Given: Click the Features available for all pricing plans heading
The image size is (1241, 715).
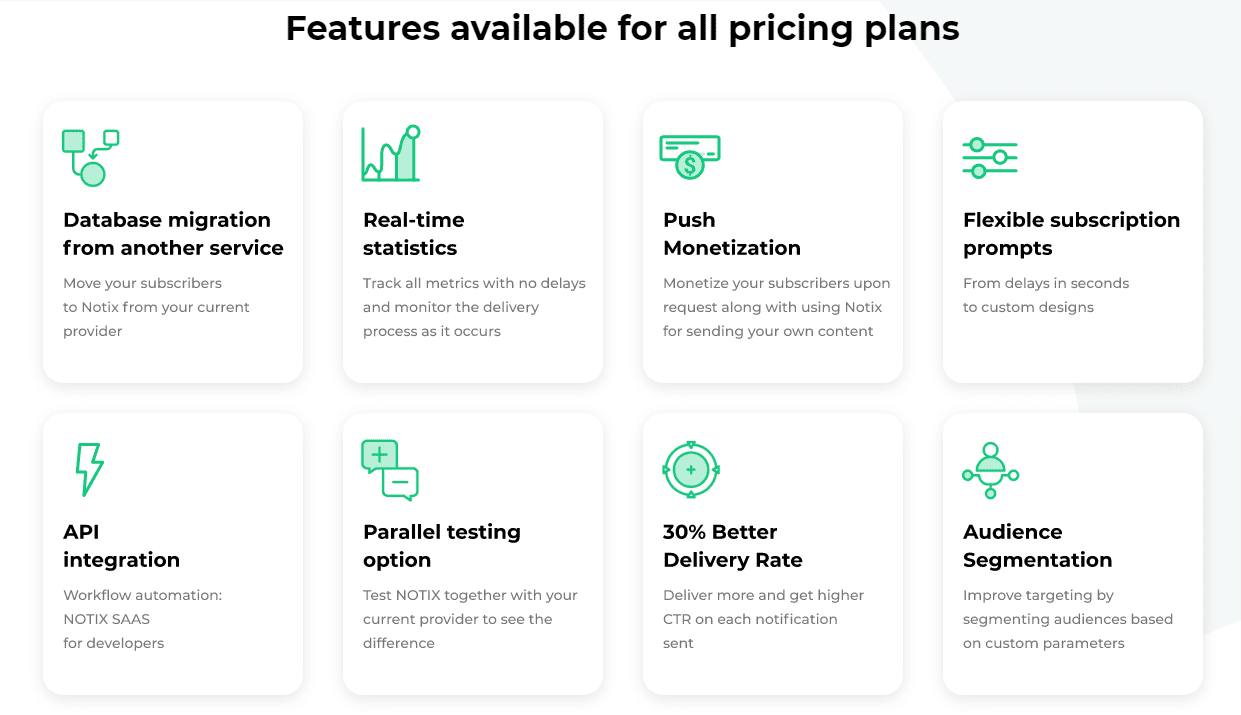Looking at the screenshot, I should 622,28.
